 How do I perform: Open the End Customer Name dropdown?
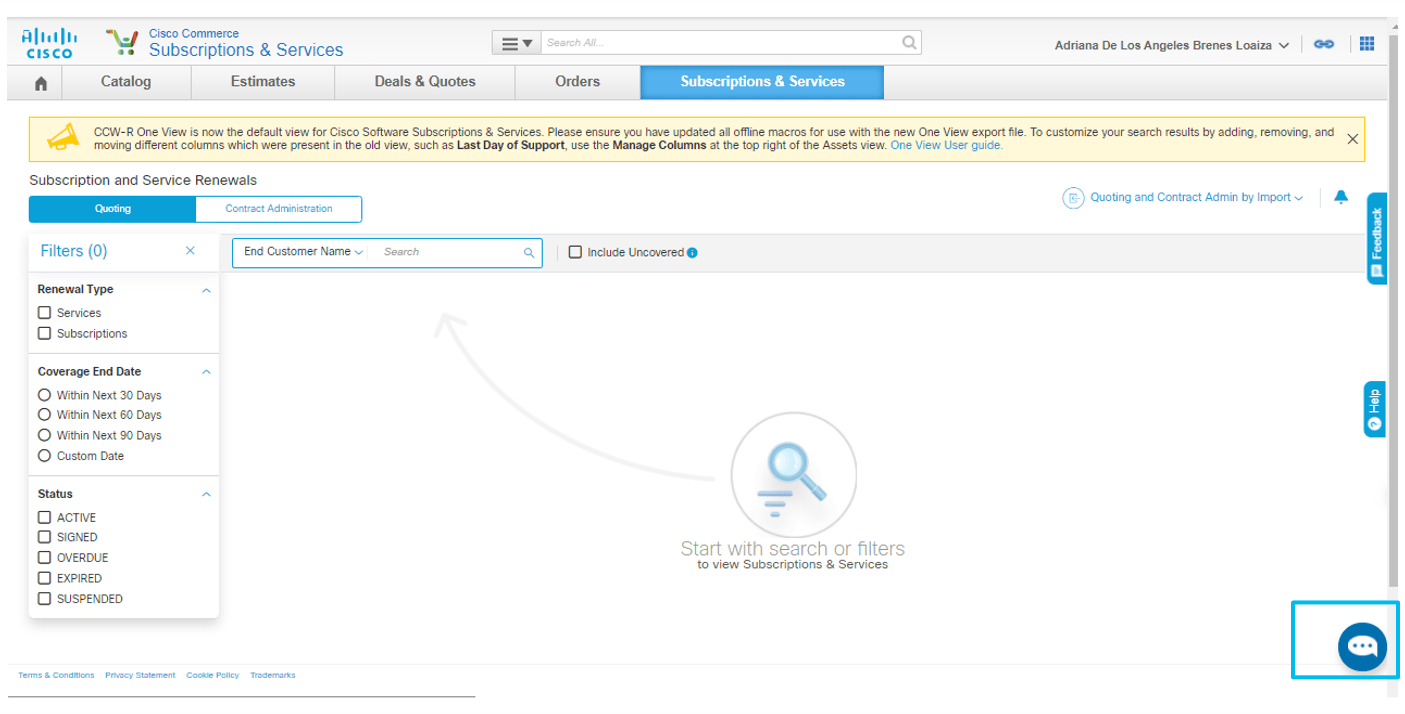(303, 252)
